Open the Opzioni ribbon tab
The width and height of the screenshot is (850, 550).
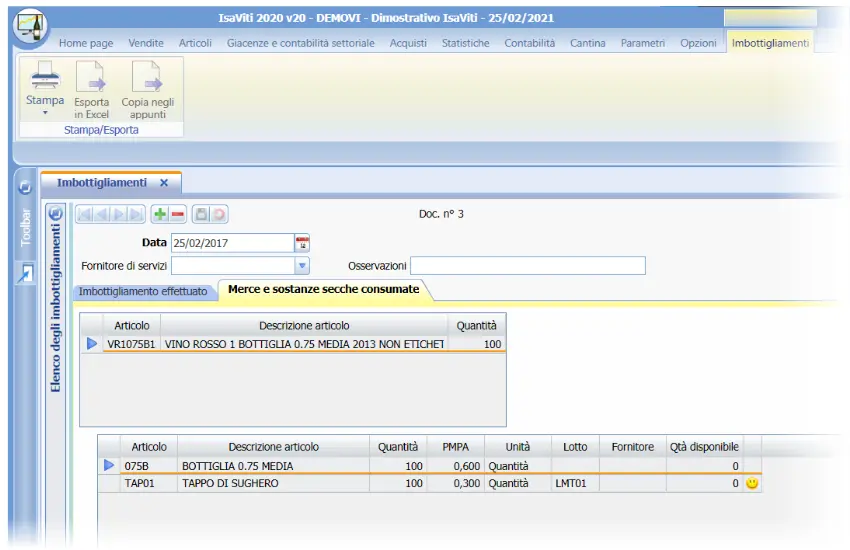coord(698,43)
